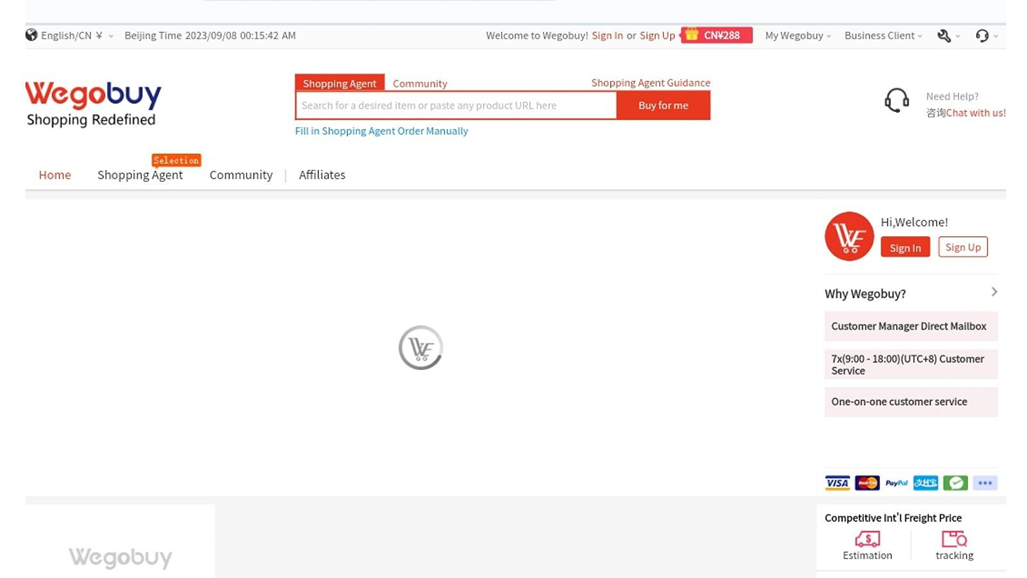Expand the Why Wegobuy? chevron arrow
The image size is (1027, 578).
[x=994, y=292]
